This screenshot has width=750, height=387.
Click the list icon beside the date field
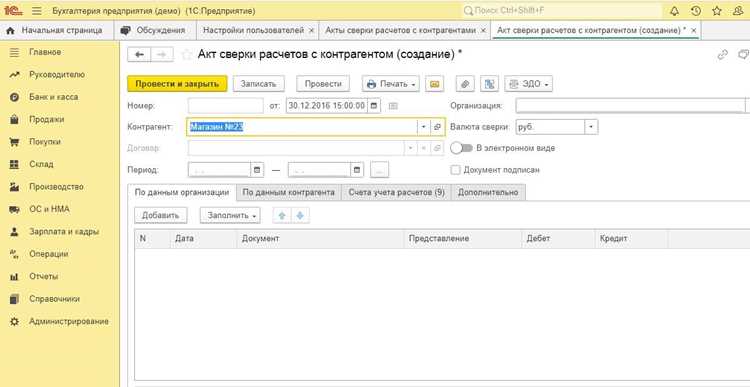click(x=393, y=106)
